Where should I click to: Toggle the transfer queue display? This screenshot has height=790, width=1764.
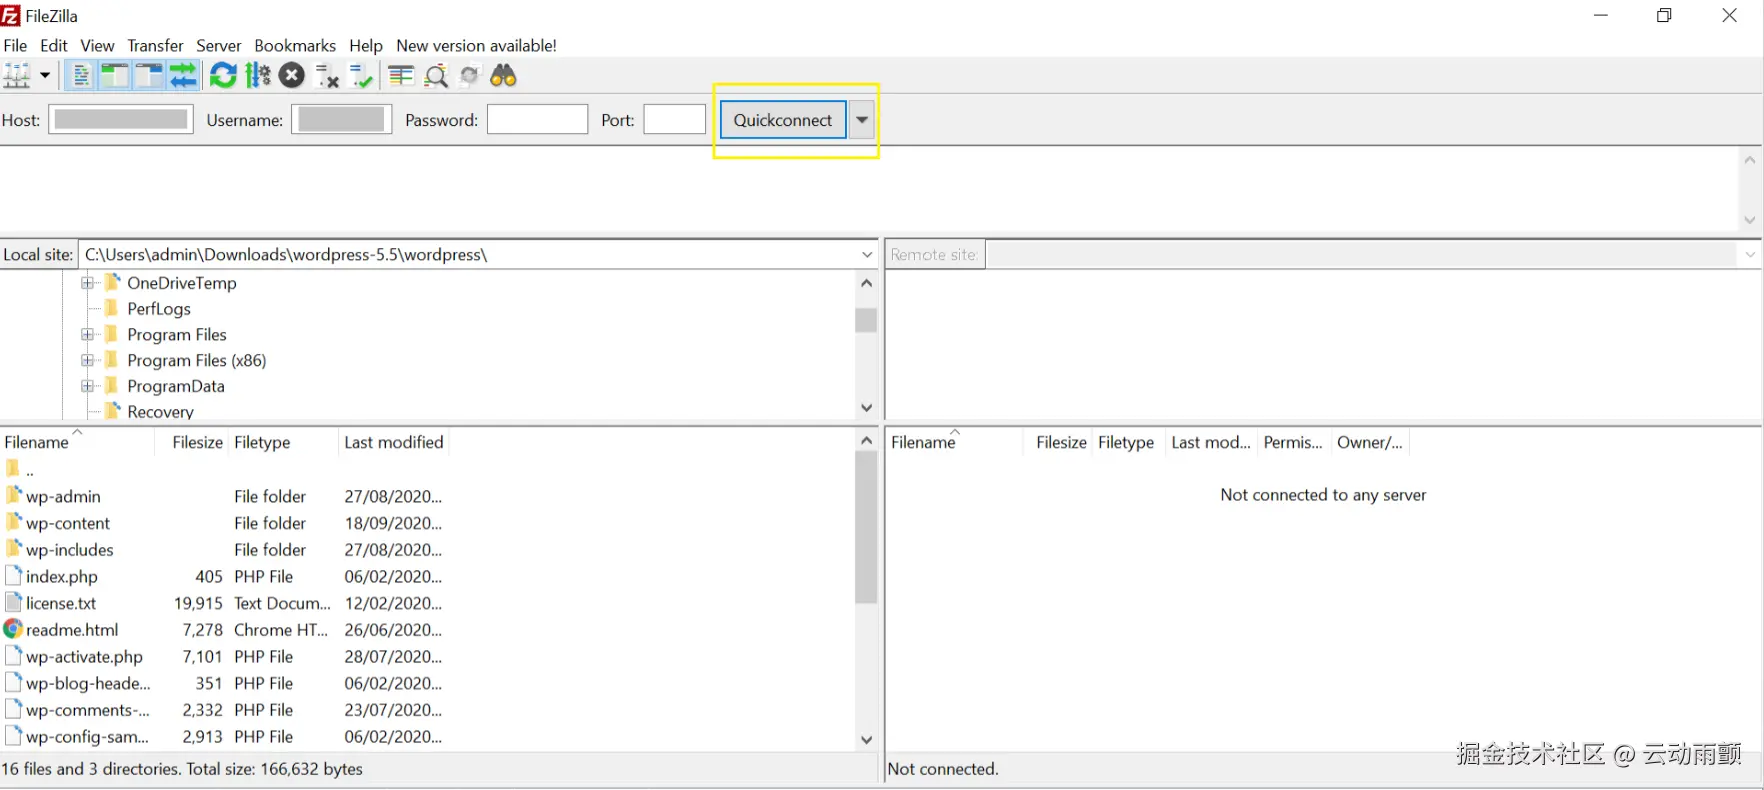click(183, 76)
